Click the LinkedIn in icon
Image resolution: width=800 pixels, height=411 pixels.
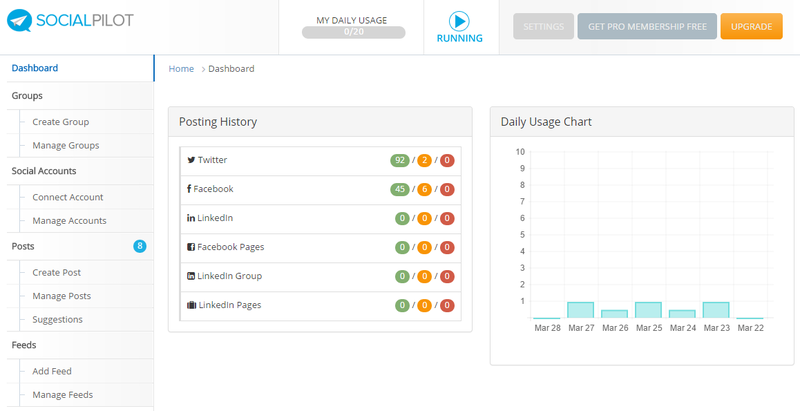[191, 218]
